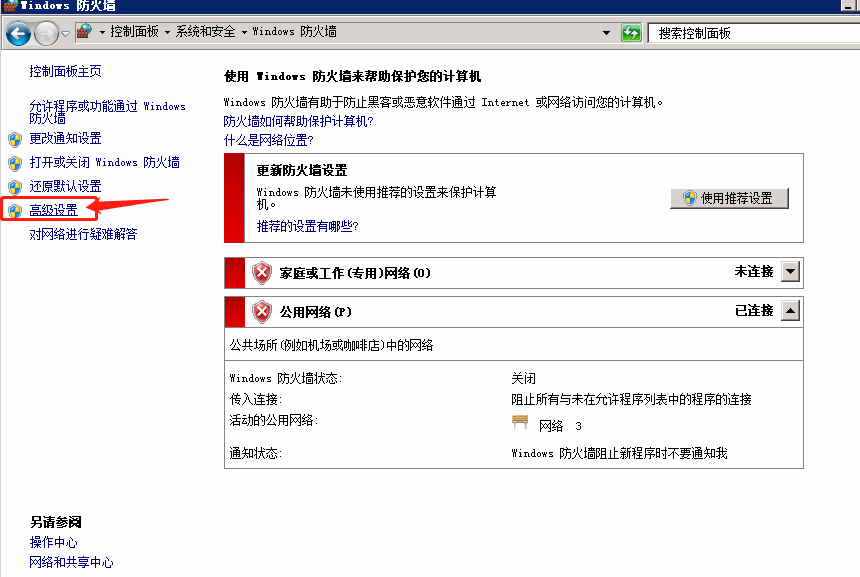Open 还原默认设置 link
This screenshot has height=577, width=860.
point(65,186)
